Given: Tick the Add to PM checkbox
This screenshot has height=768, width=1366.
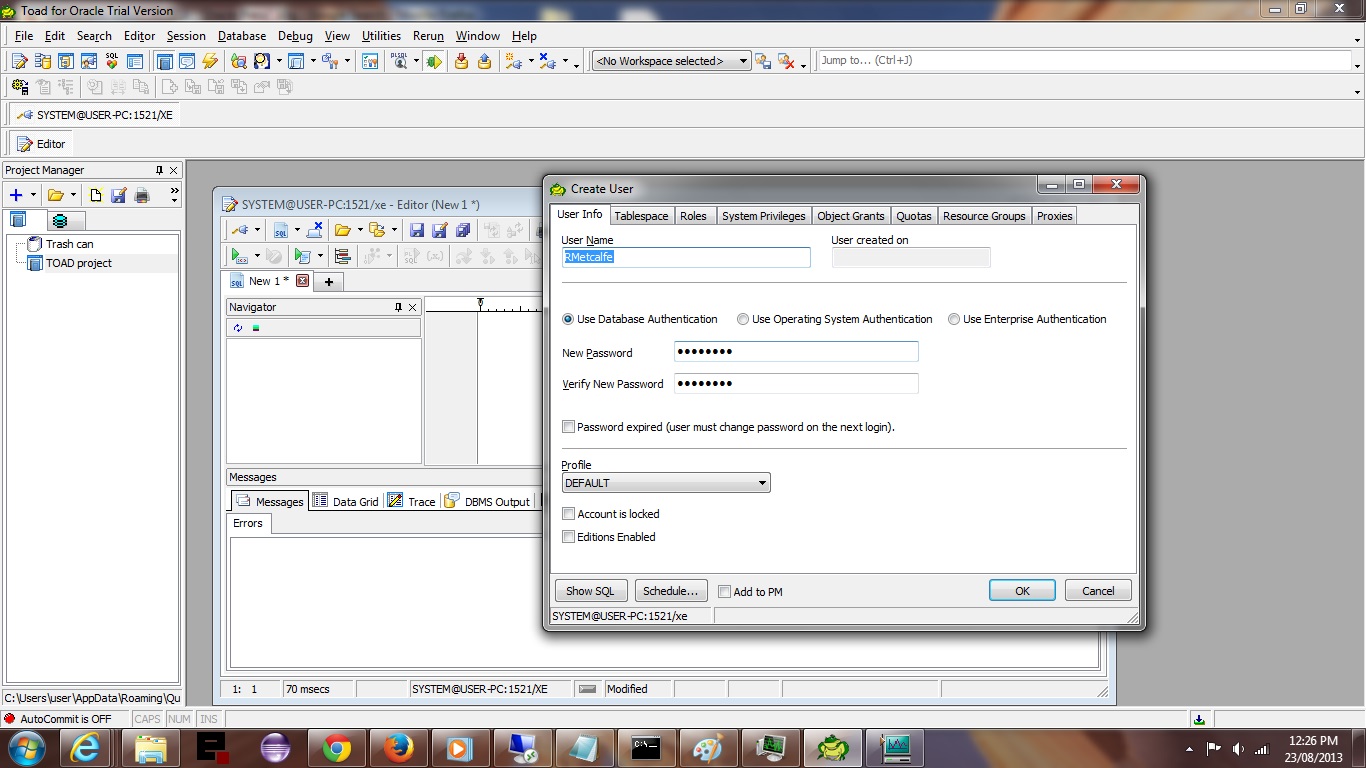Looking at the screenshot, I should pos(725,592).
